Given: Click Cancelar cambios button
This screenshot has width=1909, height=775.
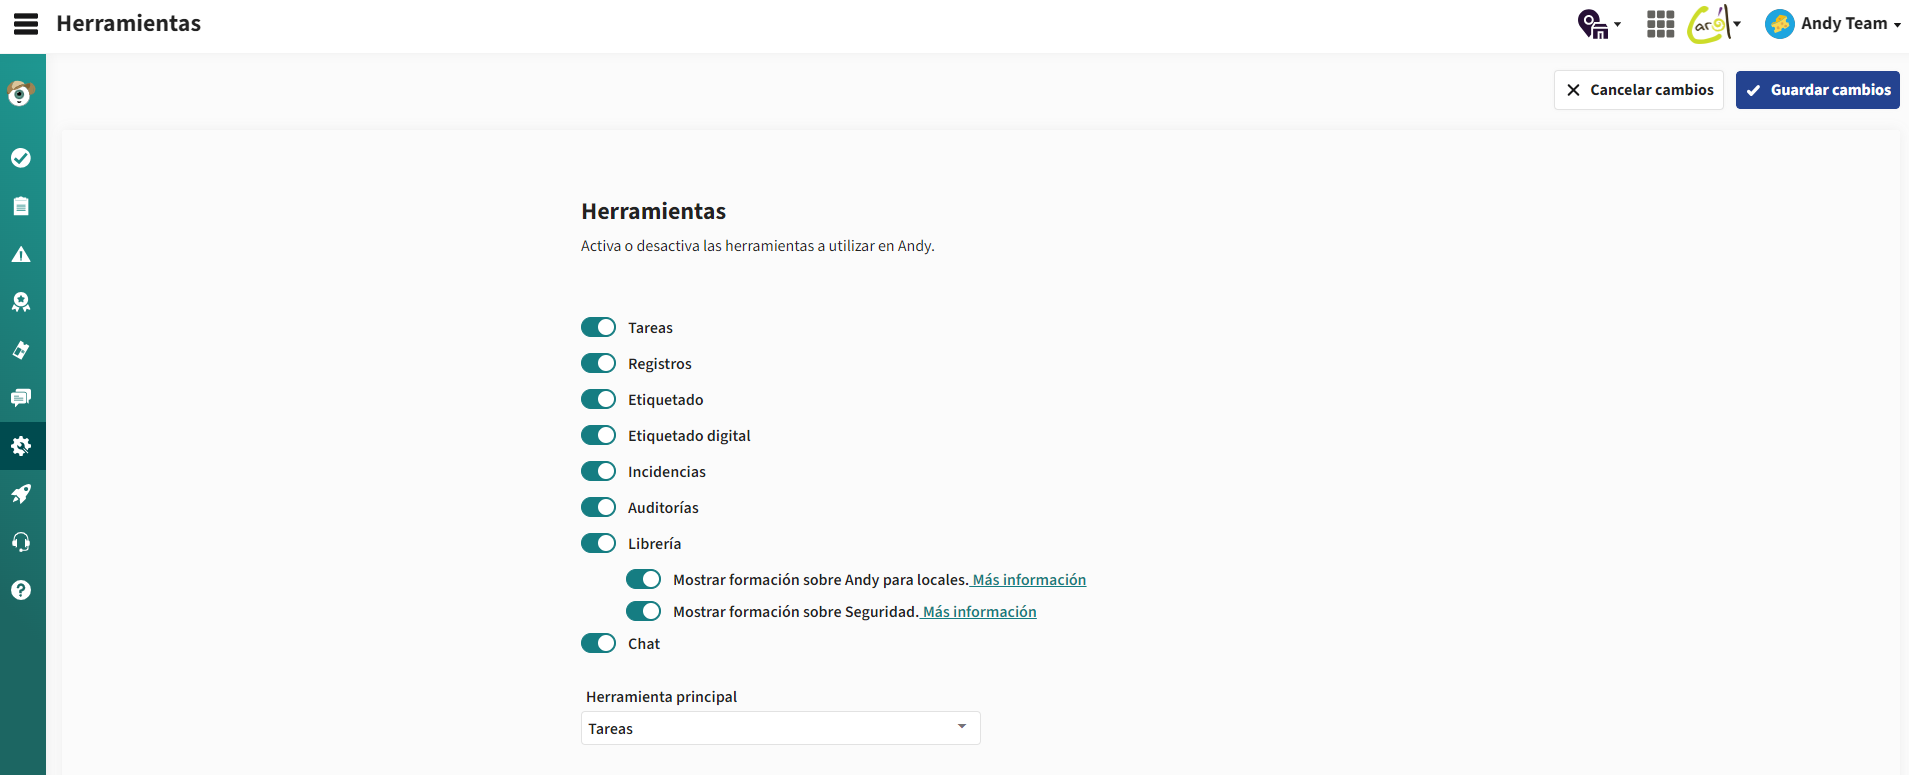Looking at the screenshot, I should tap(1638, 90).
